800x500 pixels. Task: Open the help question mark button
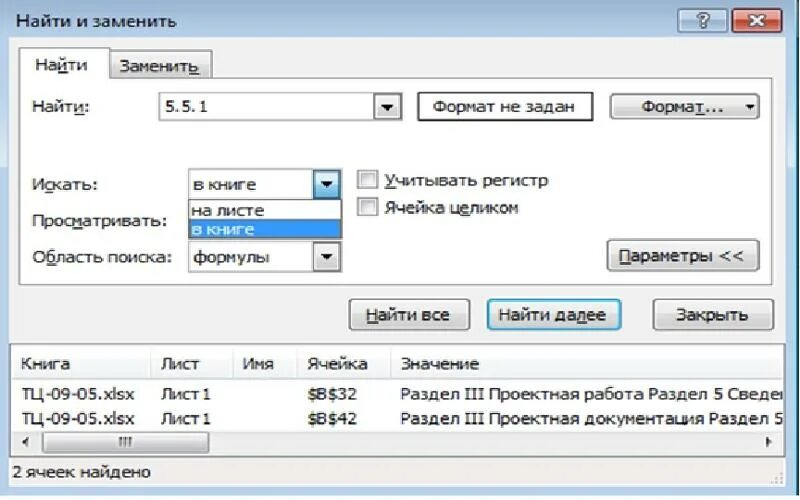[x=703, y=21]
